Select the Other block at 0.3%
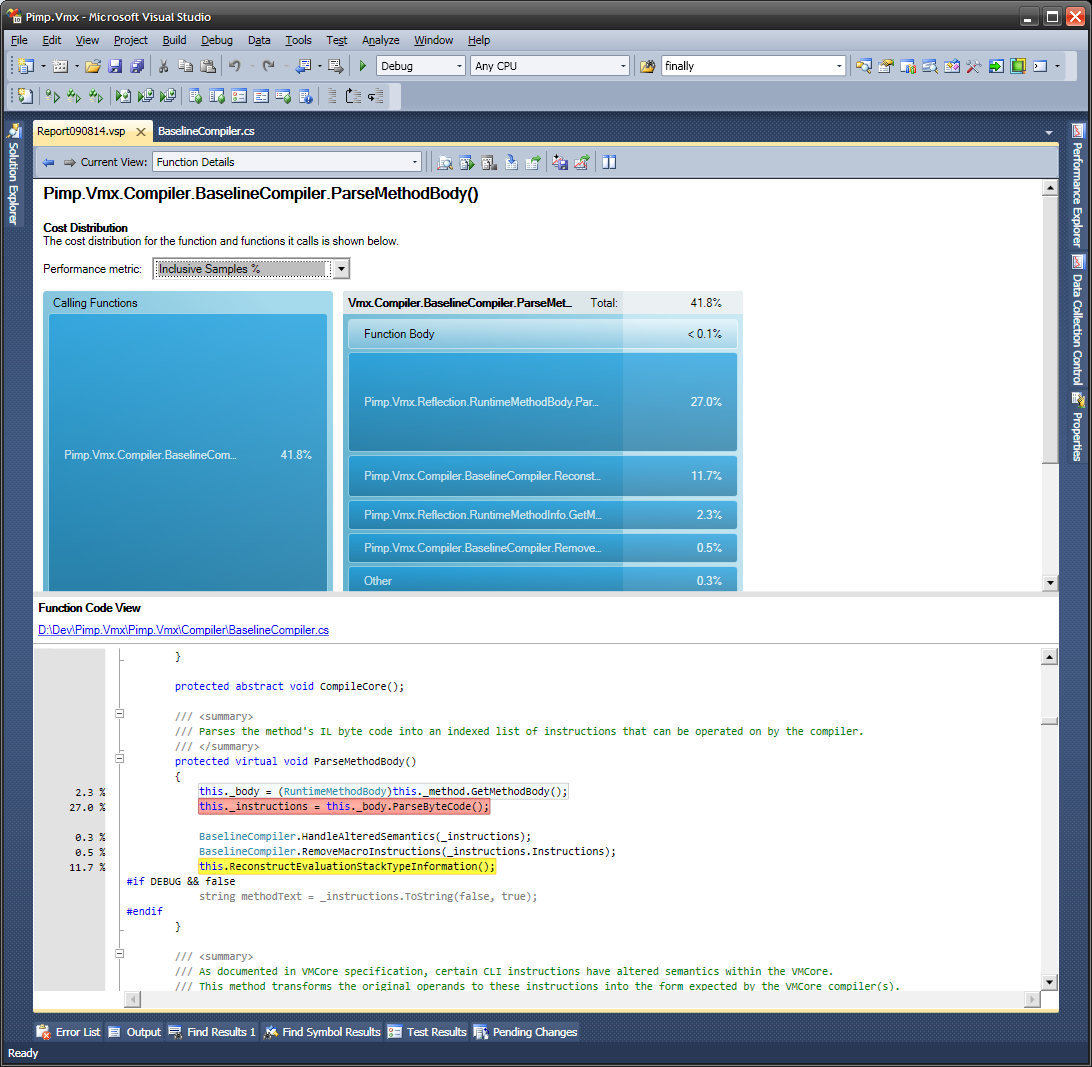1092x1067 pixels. click(543, 579)
